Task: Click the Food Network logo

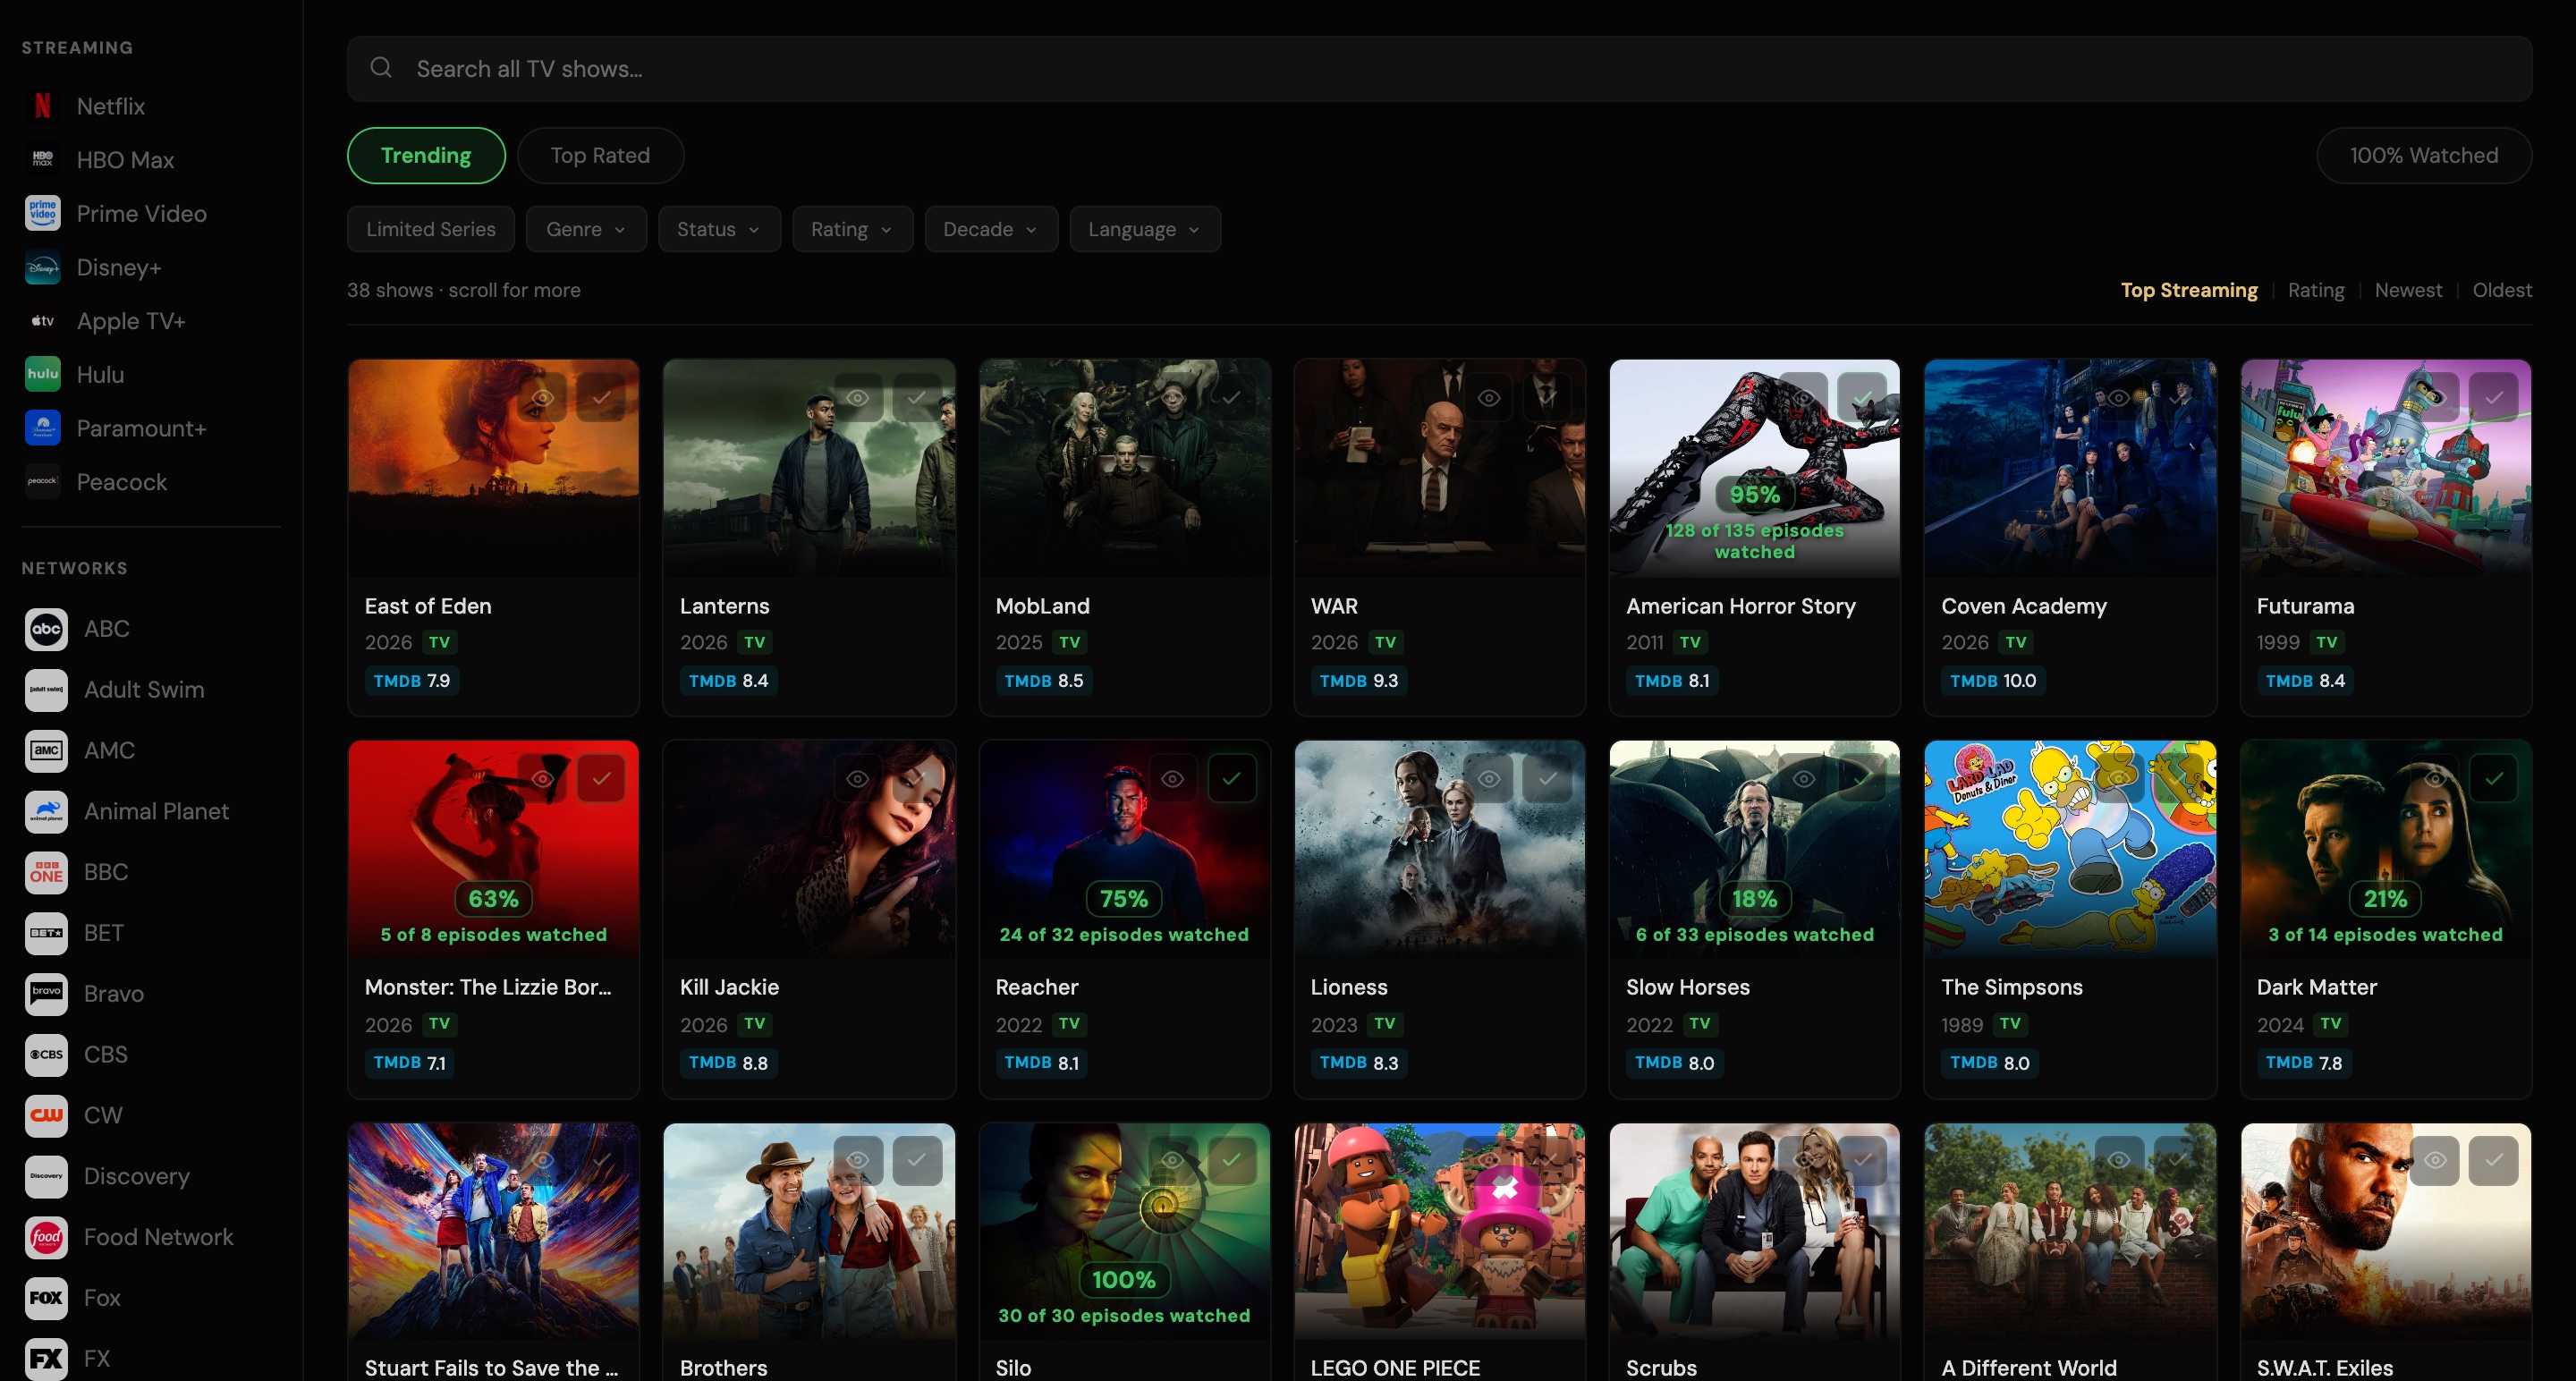Action: click(x=46, y=1237)
